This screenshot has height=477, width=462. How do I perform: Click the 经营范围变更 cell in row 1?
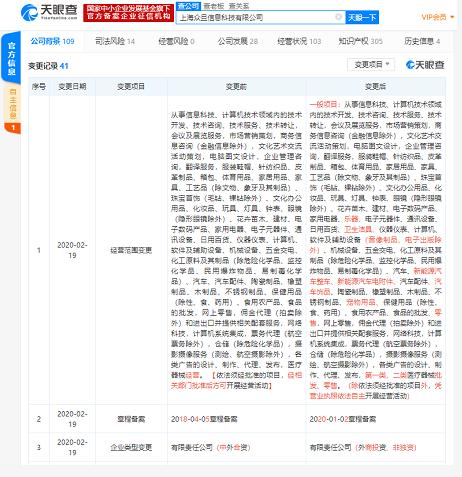tap(131, 250)
